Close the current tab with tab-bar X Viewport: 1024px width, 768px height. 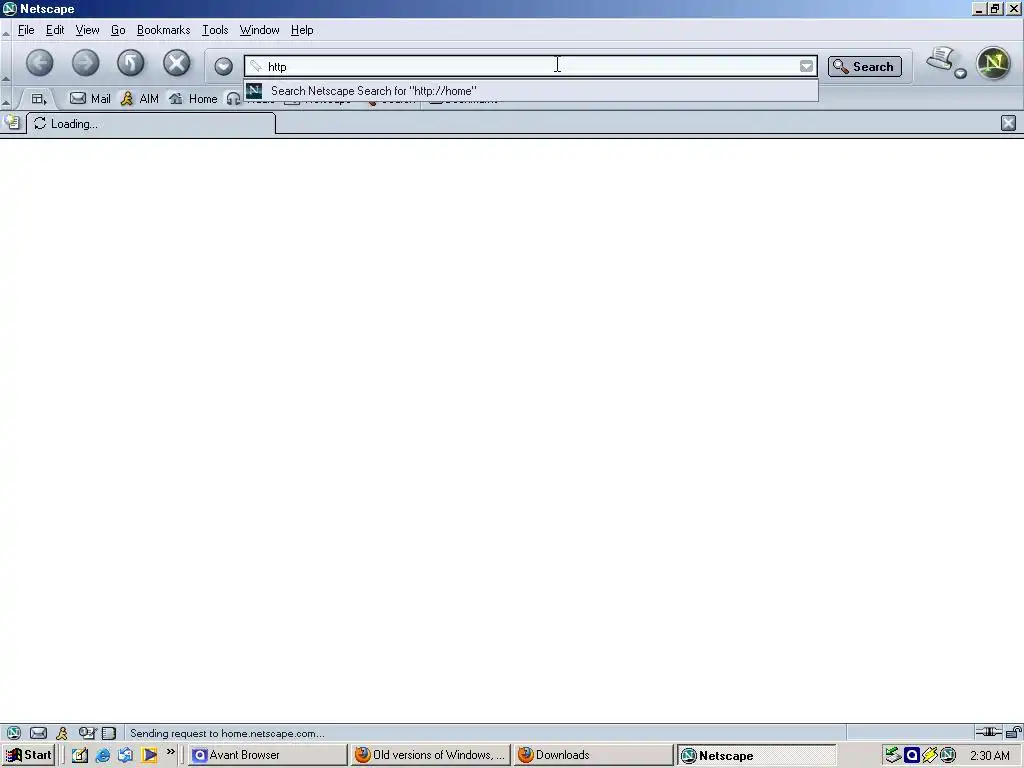[x=1008, y=123]
